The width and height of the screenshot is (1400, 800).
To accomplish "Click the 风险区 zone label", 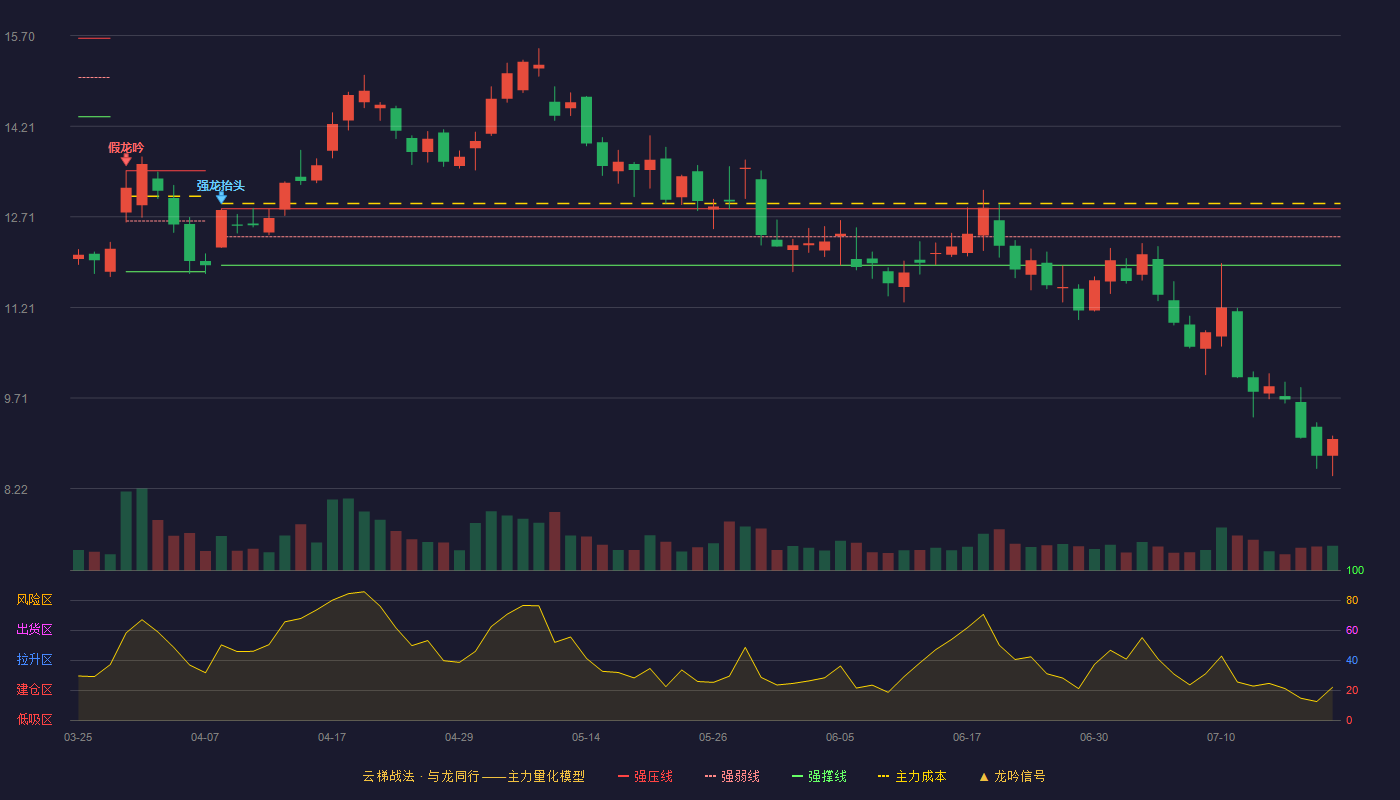I will (x=34, y=600).
